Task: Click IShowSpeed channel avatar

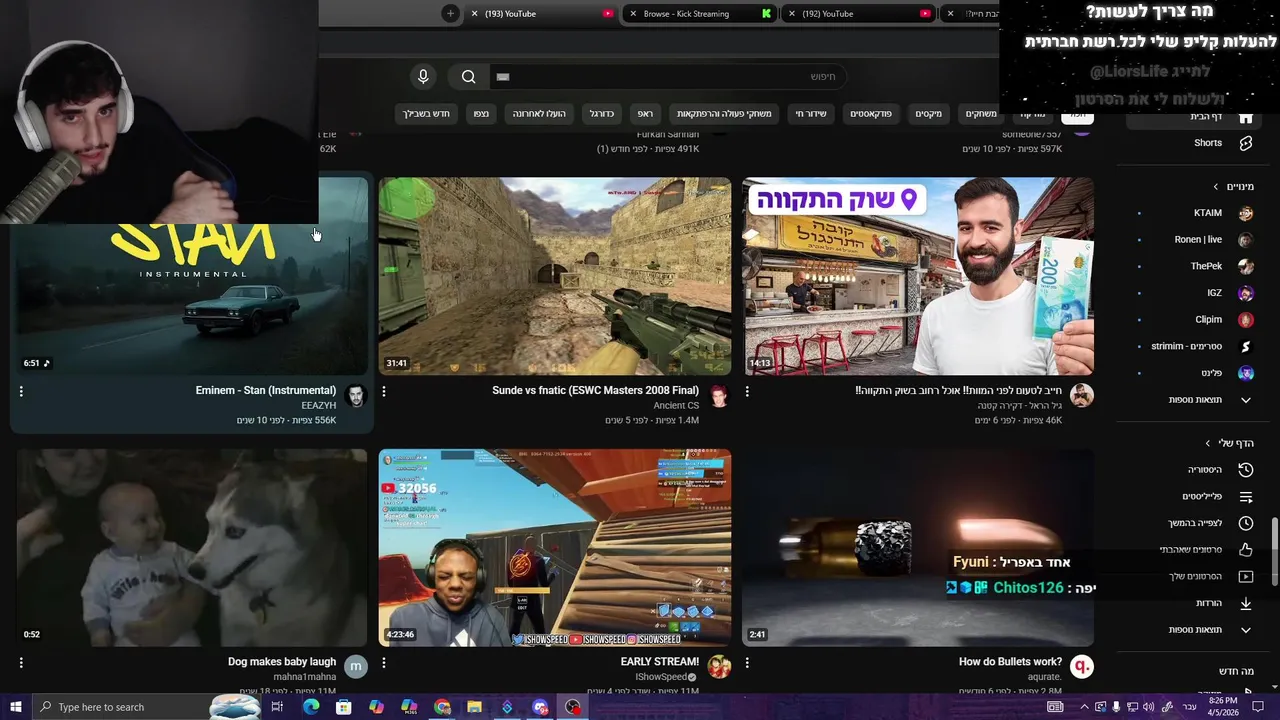Action: coord(719,667)
